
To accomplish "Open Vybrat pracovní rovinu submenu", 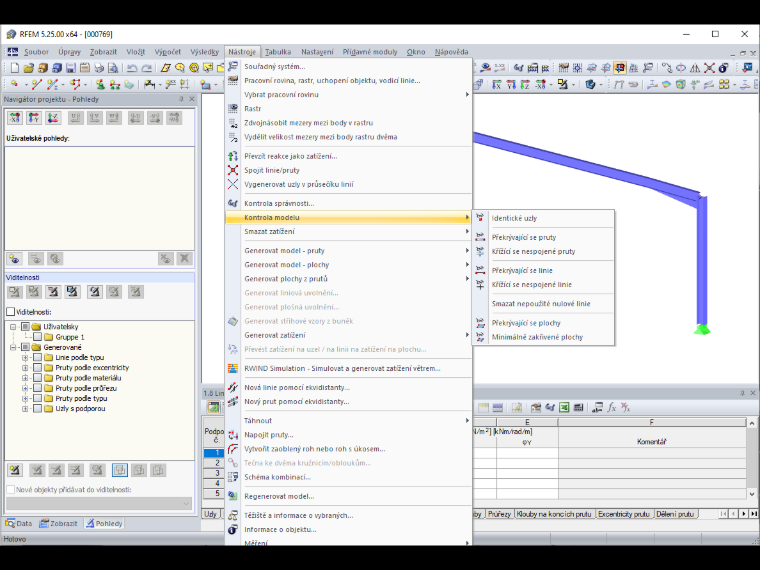I will tap(348, 95).
